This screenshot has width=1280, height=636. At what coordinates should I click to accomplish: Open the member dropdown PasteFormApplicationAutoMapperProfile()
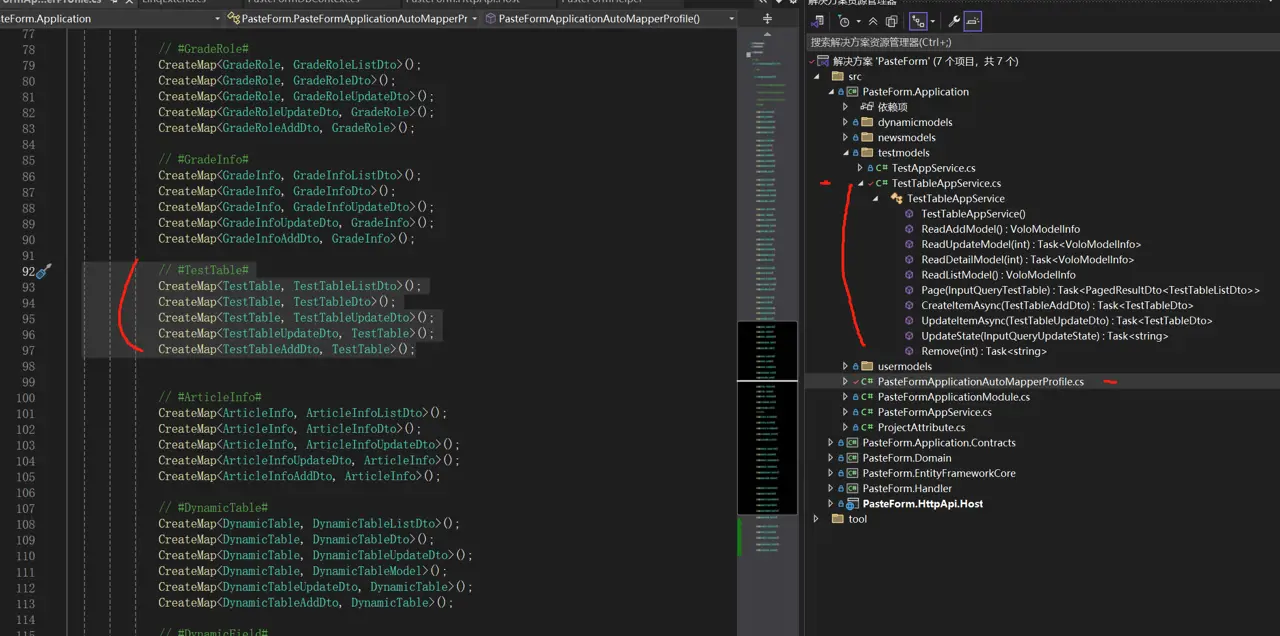tap(610, 18)
